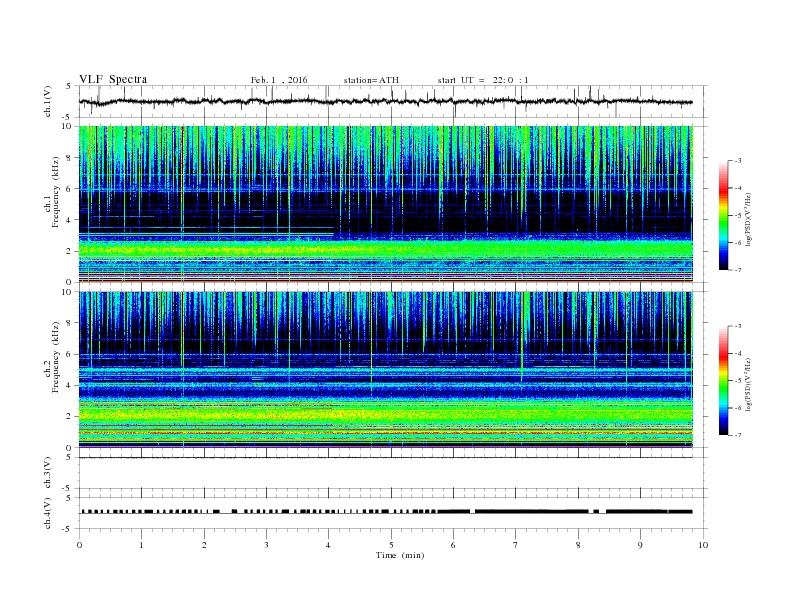Click time axis tick label "2"
Screen dimensions: 792x612
(204, 545)
